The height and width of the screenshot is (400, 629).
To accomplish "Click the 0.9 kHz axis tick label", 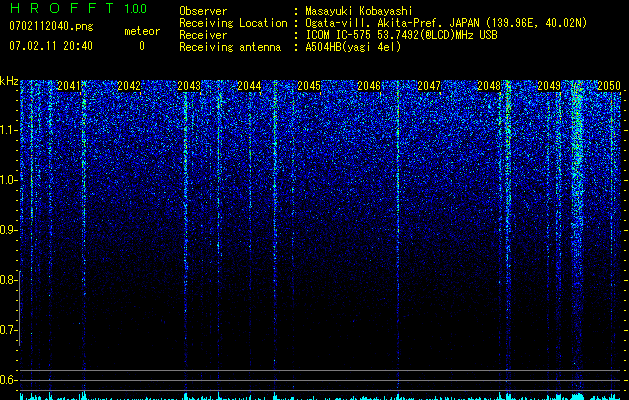I will 8,230.
